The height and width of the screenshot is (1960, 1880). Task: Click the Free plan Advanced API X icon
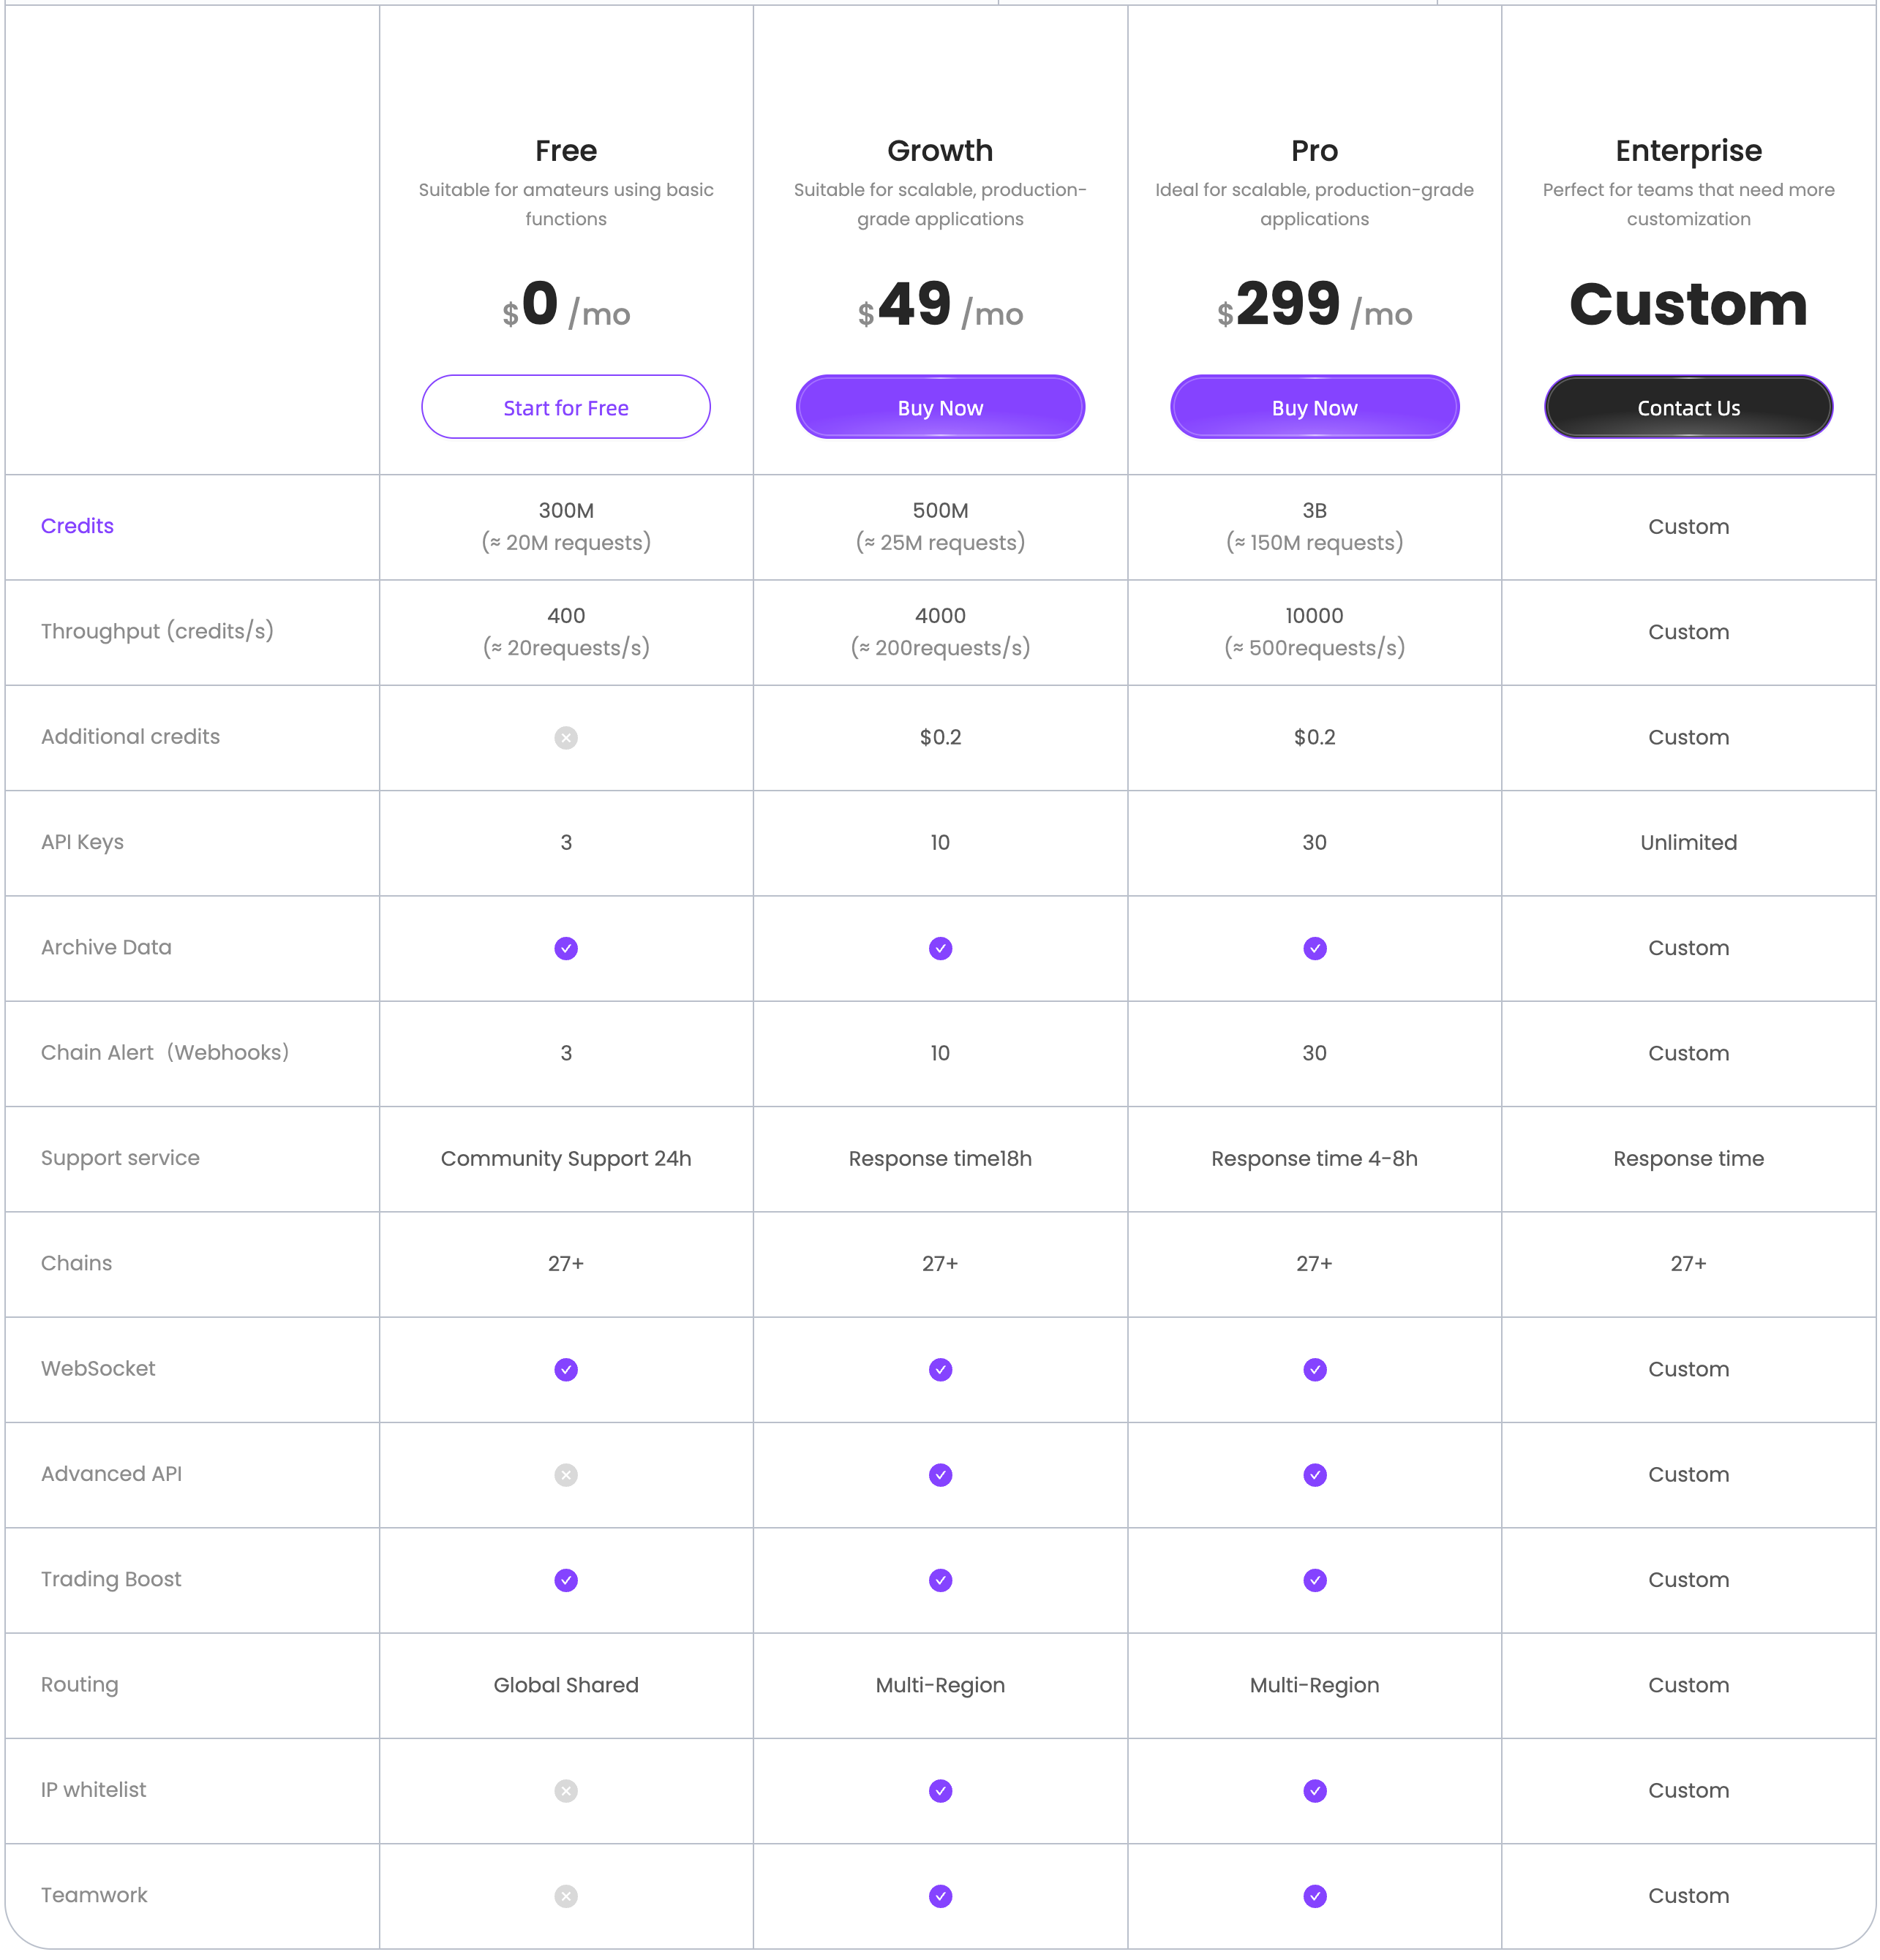click(x=566, y=1475)
